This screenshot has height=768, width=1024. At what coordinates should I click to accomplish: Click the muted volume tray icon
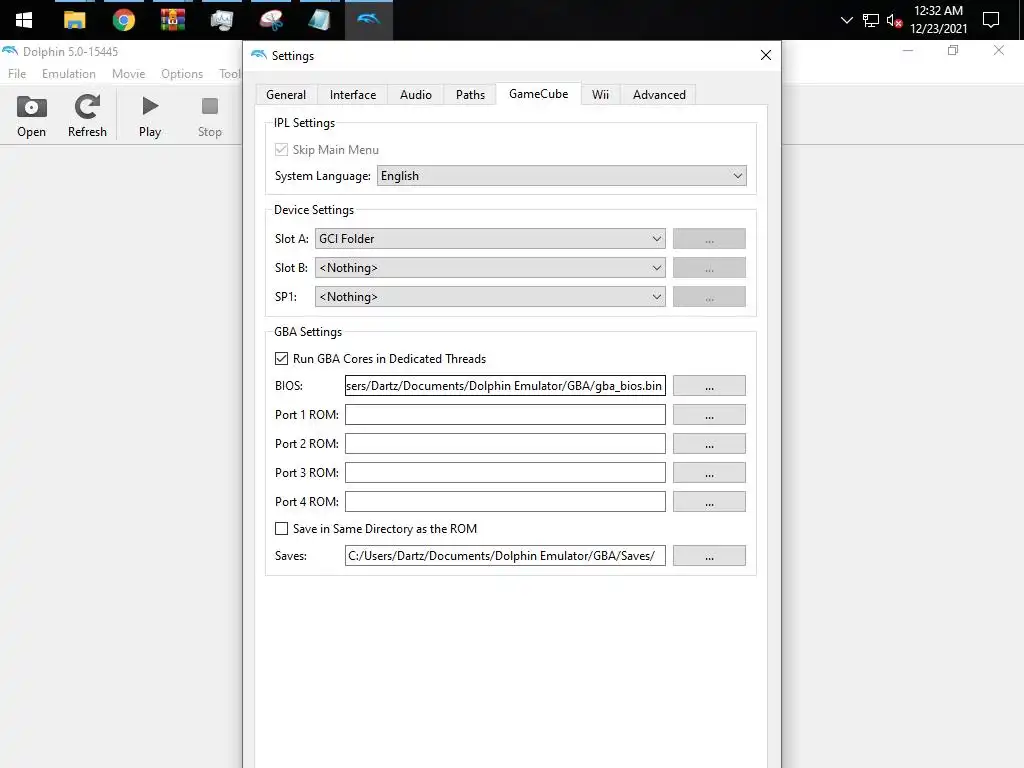click(894, 21)
